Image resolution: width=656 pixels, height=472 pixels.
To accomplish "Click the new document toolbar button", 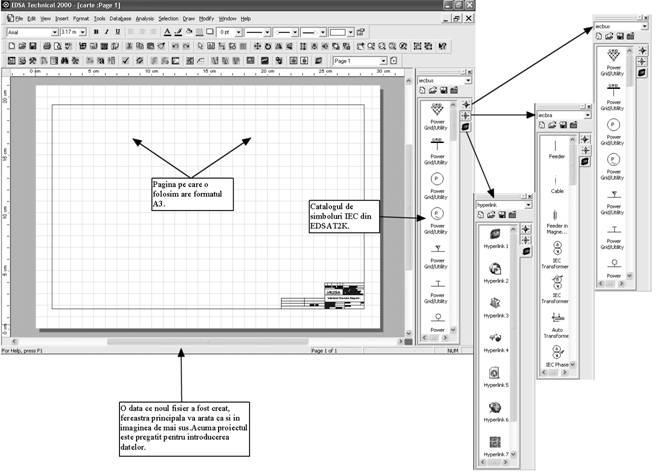I will (x=7, y=47).
